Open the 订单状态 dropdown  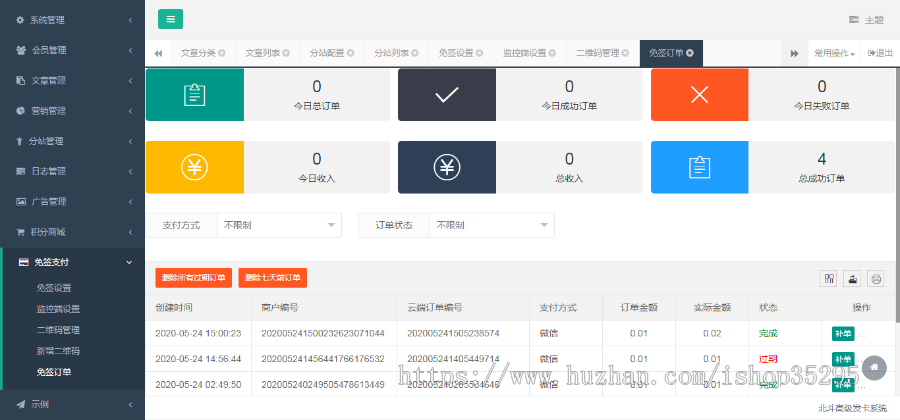click(492, 225)
